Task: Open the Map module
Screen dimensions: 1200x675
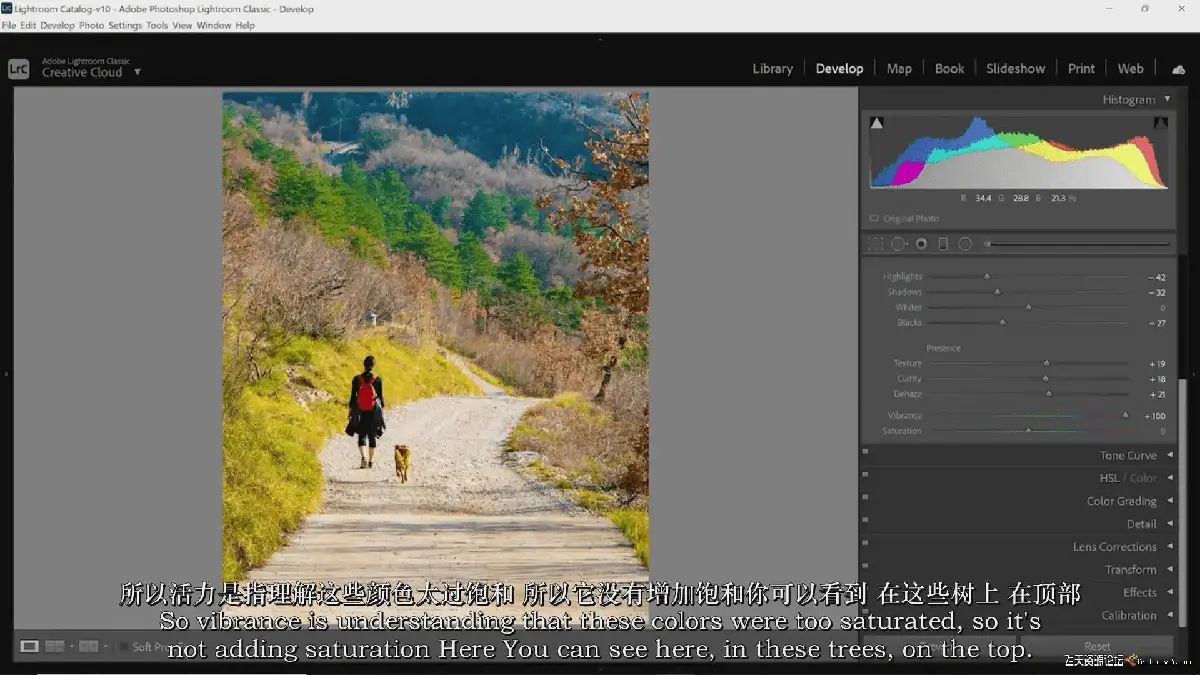Action: pyautogui.click(x=899, y=69)
